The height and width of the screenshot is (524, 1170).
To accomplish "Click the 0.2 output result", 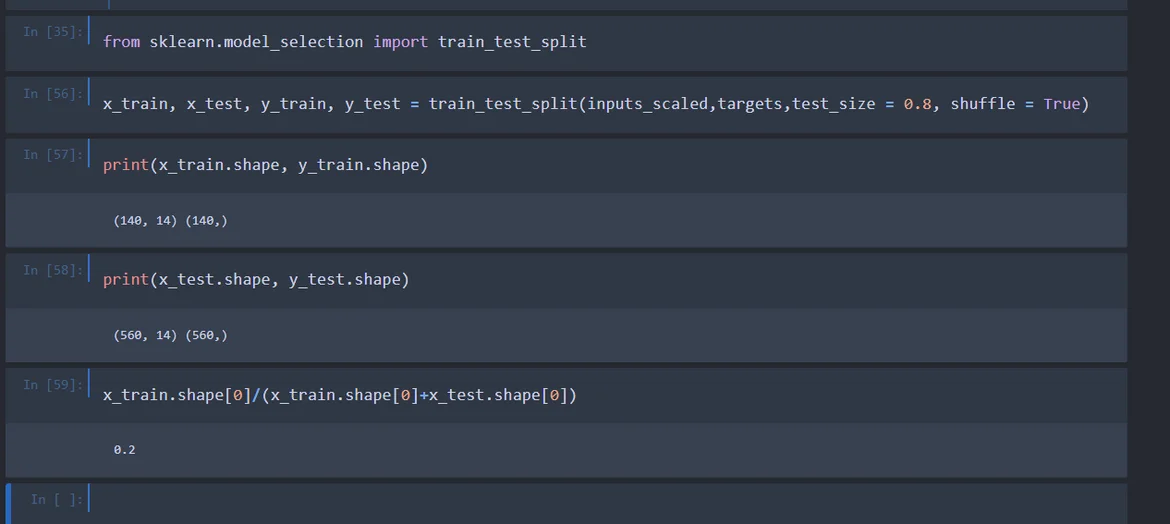I will click(x=124, y=450).
